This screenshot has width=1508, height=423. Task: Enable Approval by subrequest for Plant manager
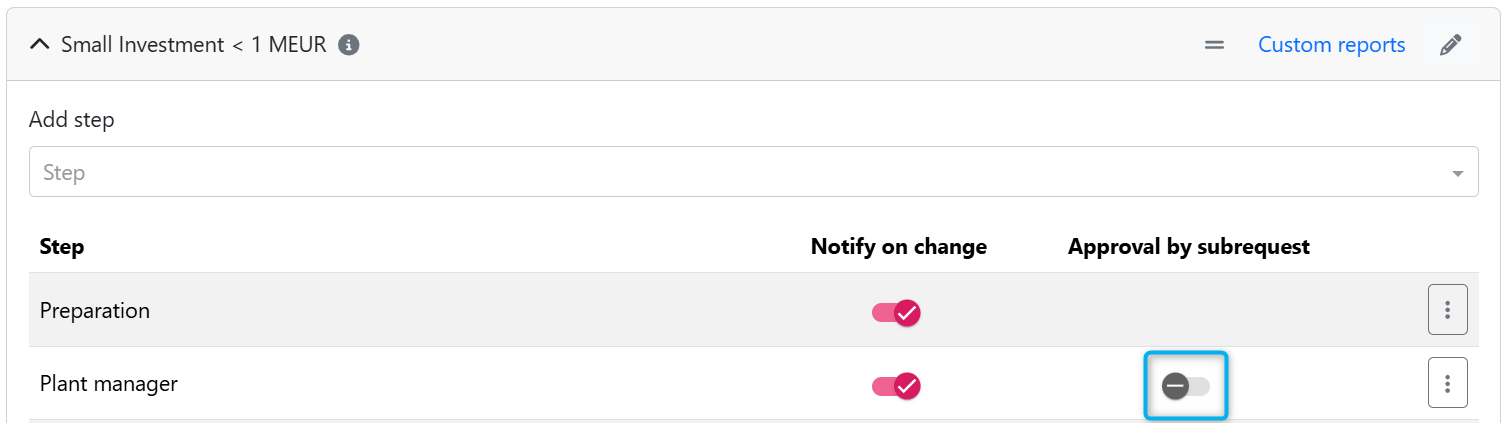(1185, 385)
